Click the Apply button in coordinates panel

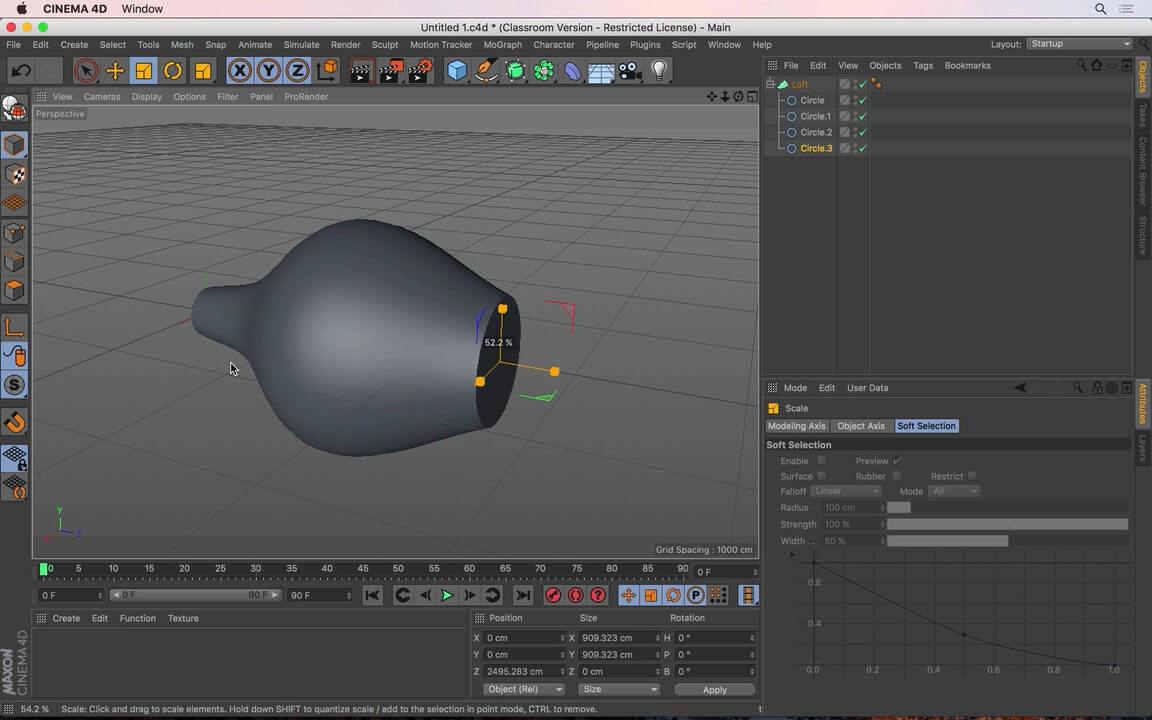point(714,689)
